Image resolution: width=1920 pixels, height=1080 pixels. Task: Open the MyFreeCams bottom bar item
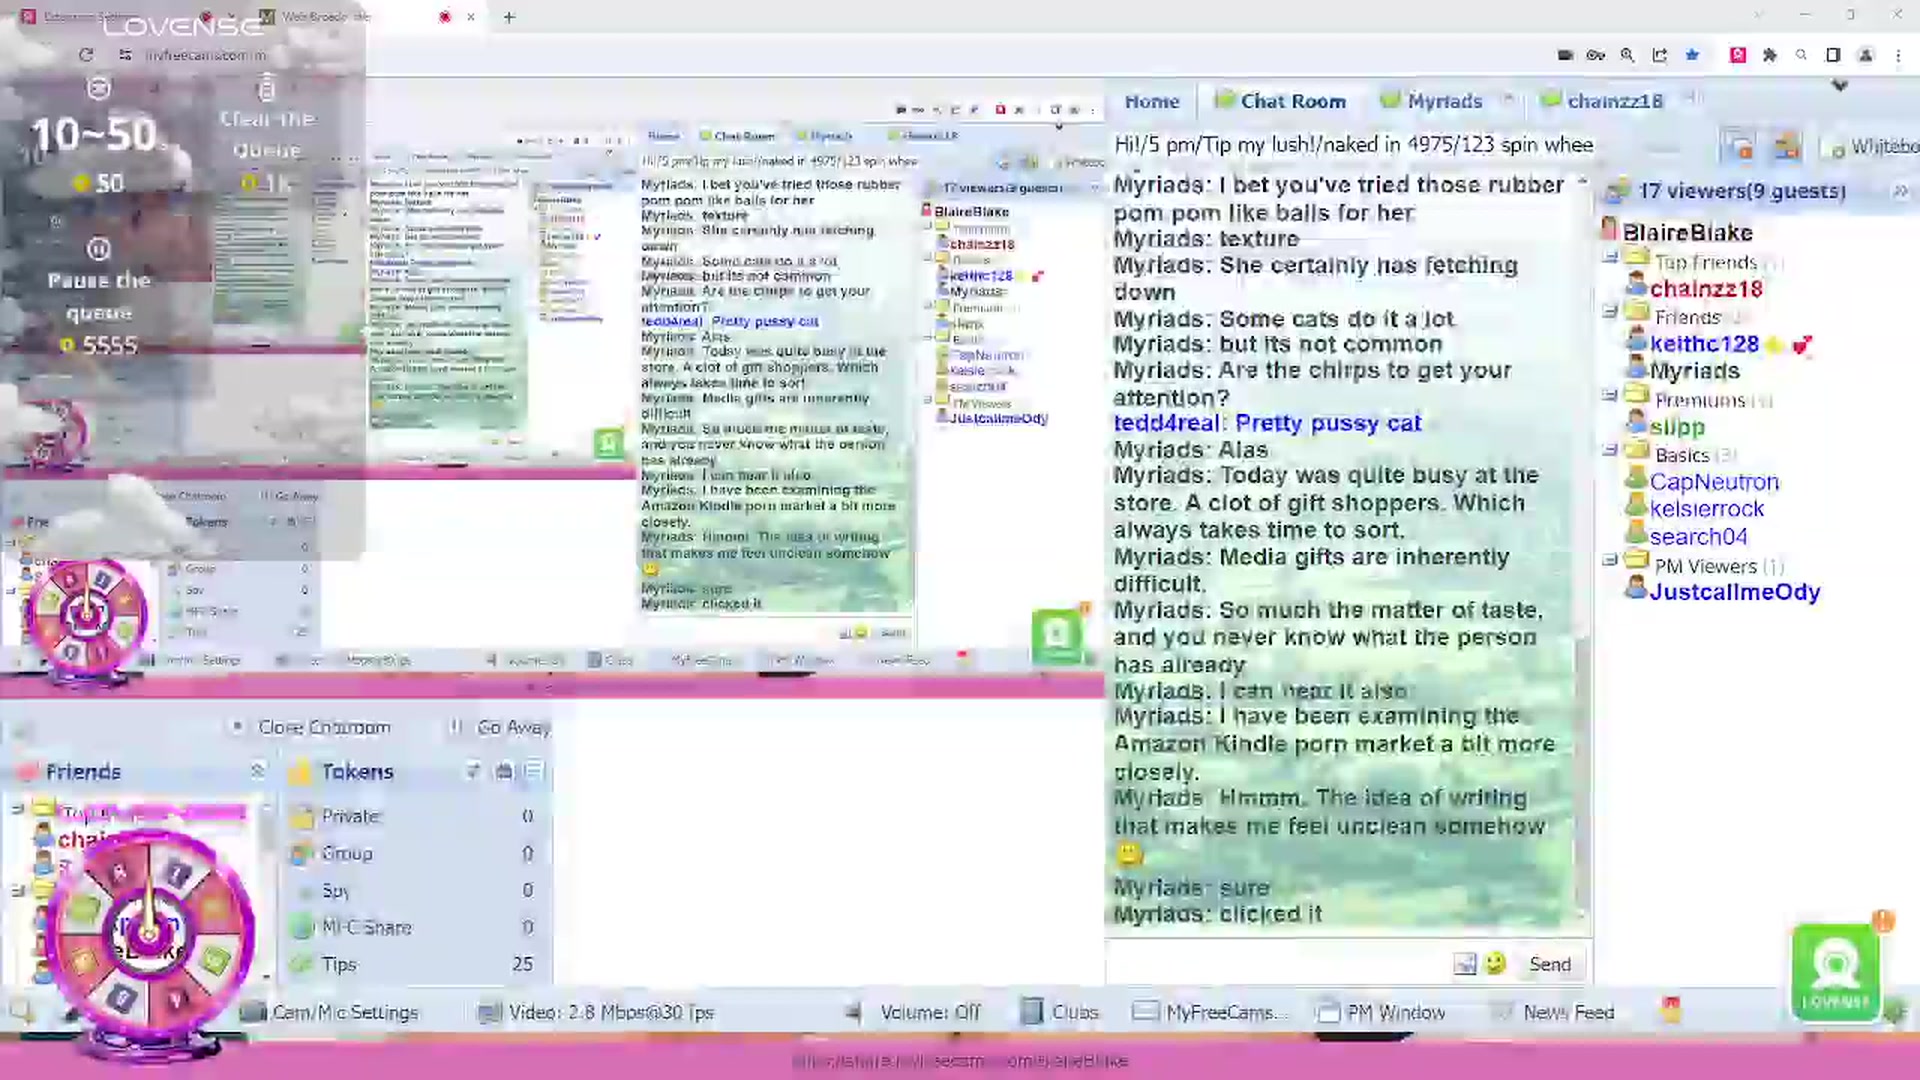pyautogui.click(x=1208, y=1012)
